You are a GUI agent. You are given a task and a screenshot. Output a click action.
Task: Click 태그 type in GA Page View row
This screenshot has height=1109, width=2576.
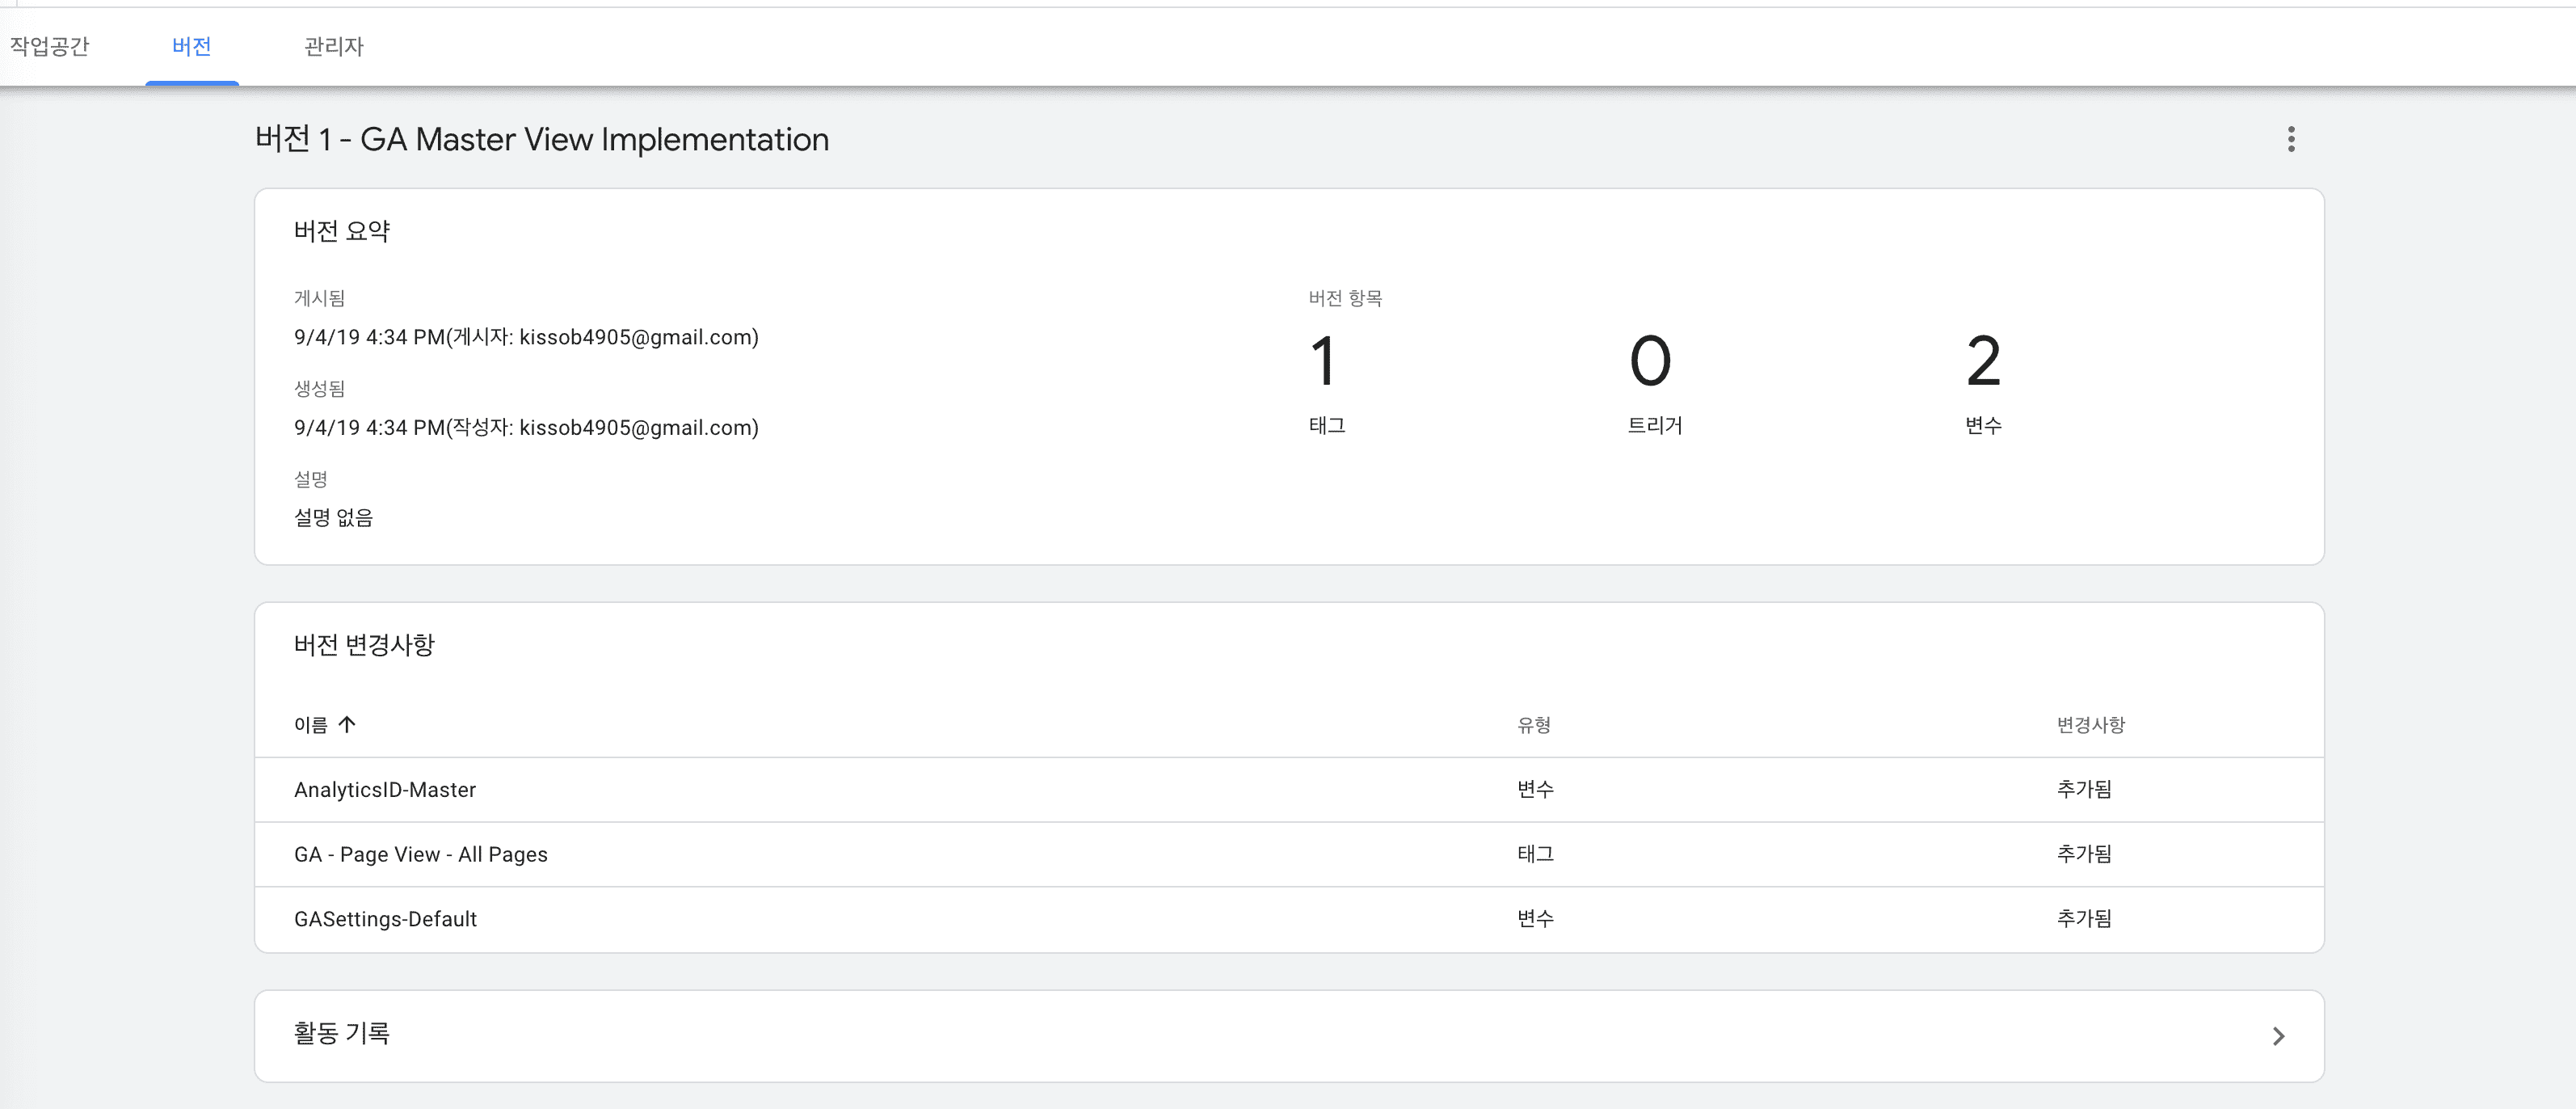pos(1535,854)
